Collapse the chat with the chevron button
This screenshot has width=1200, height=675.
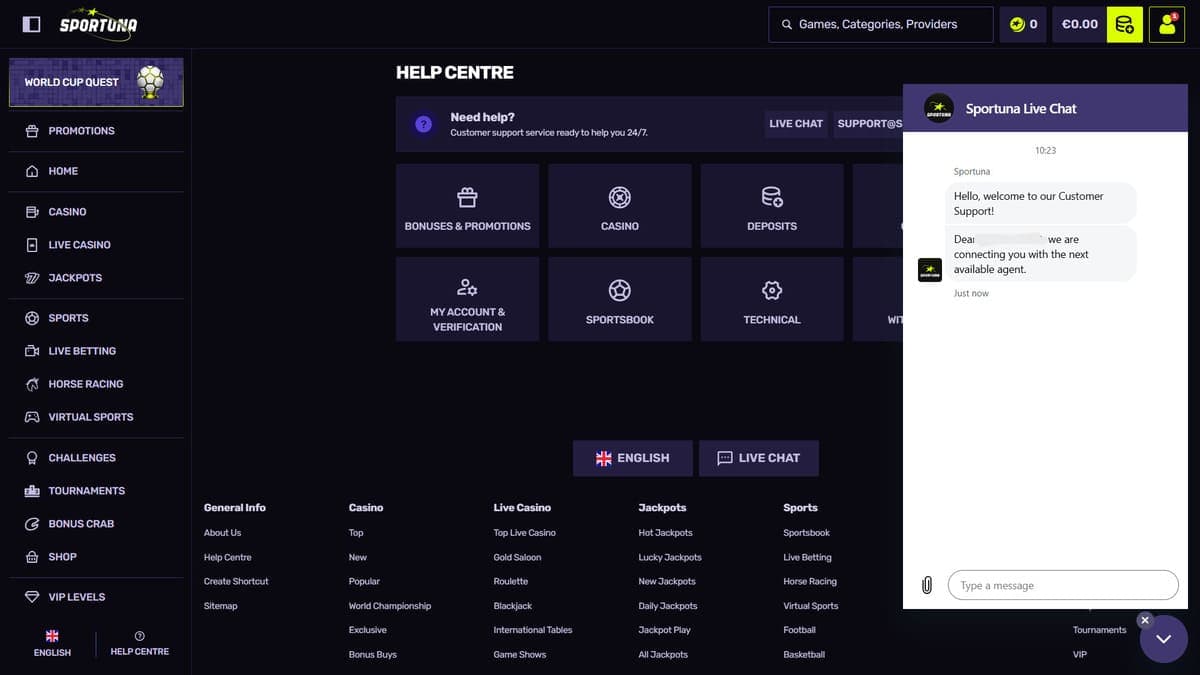point(1164,639)
